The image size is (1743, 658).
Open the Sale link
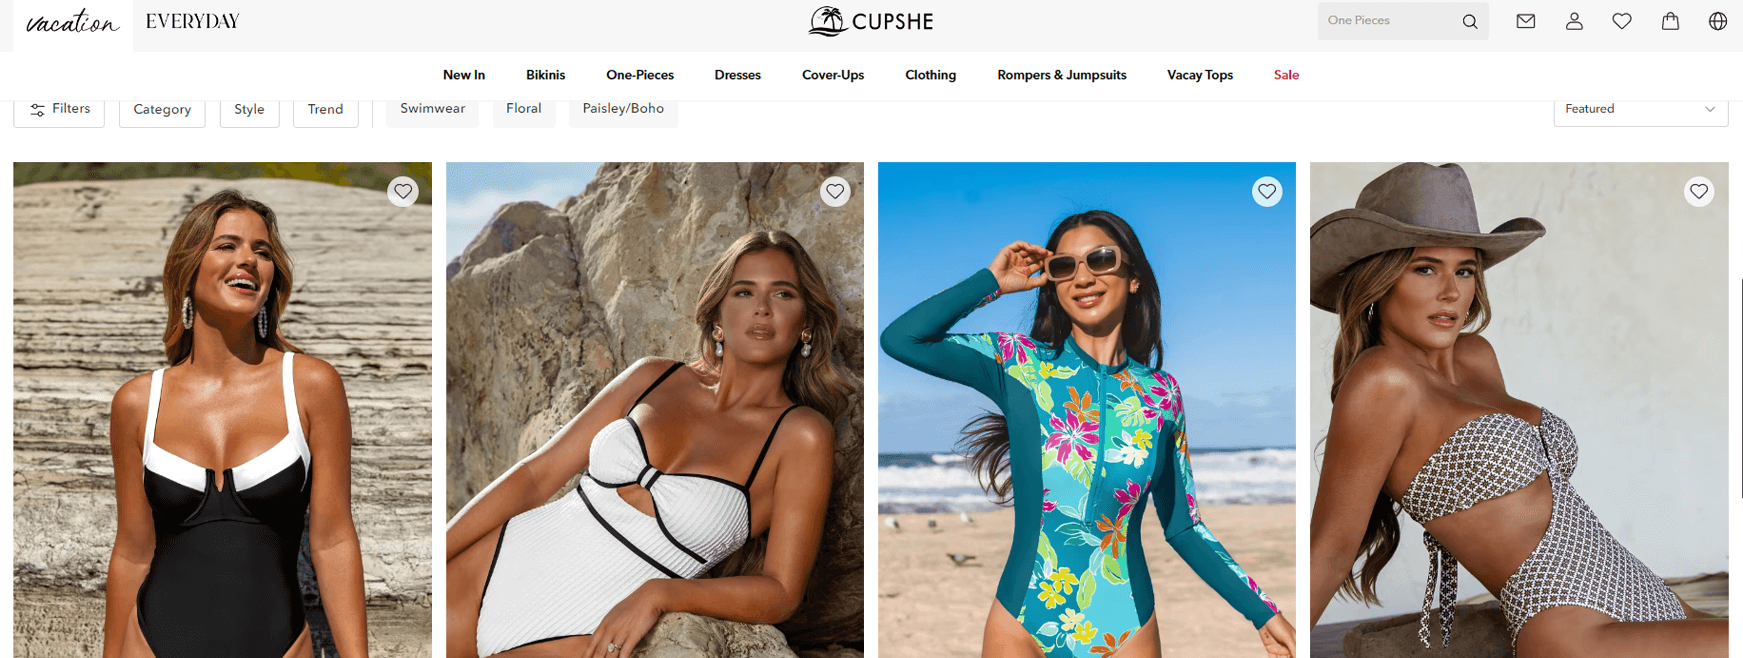(x=1286, y=75)
